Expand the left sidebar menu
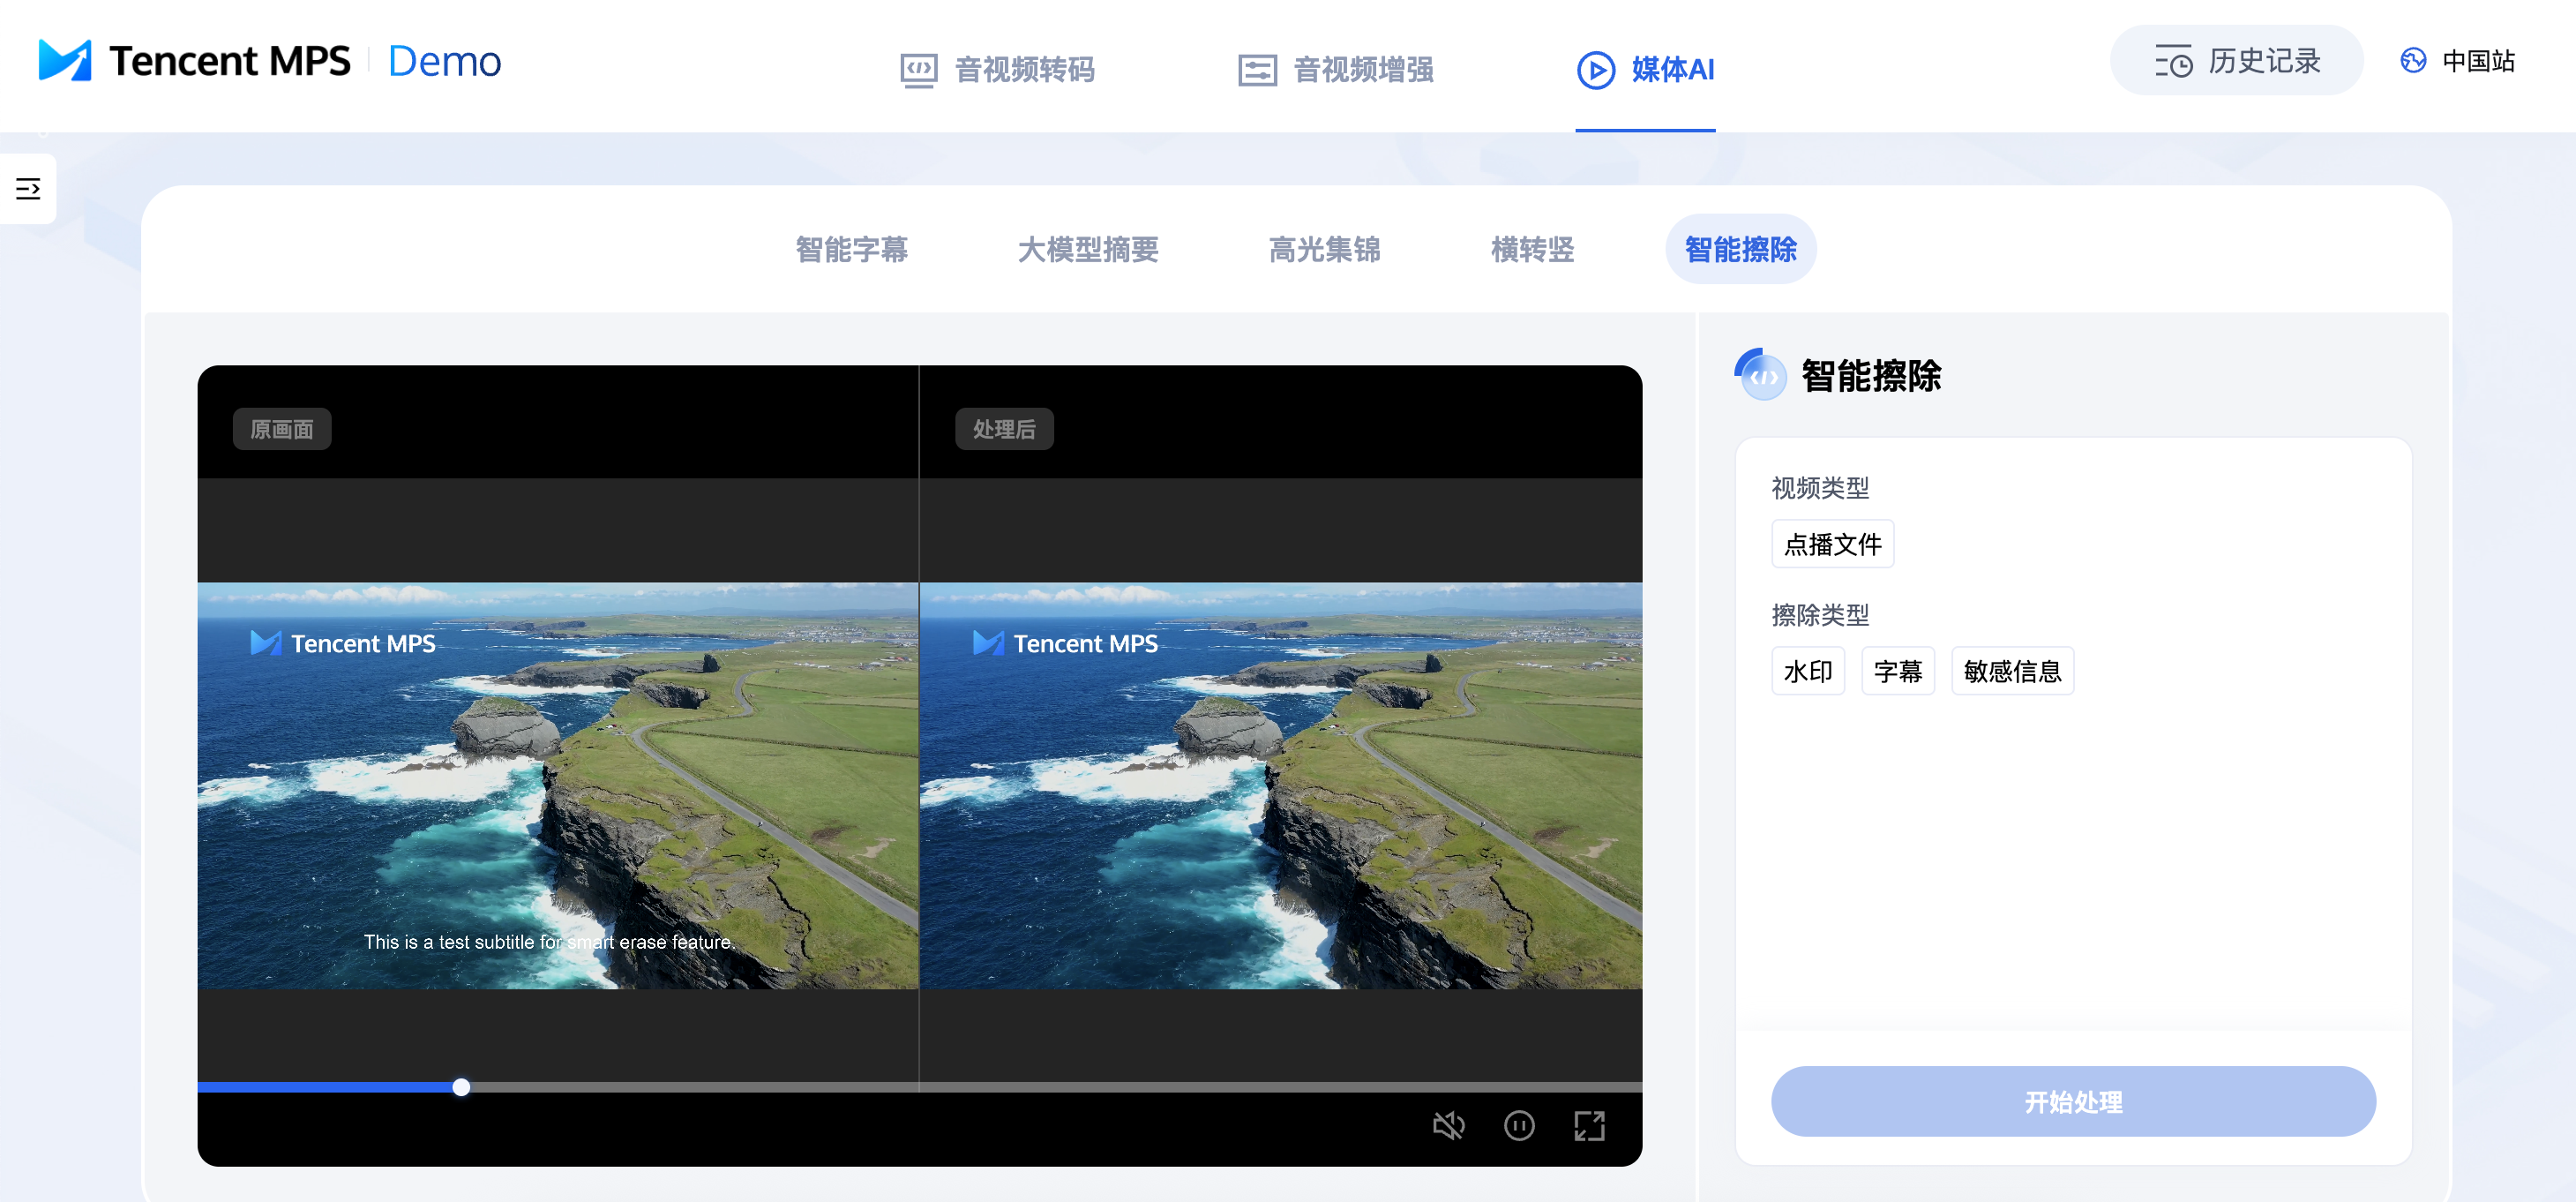The image size is (2576, 1202). 28,188
